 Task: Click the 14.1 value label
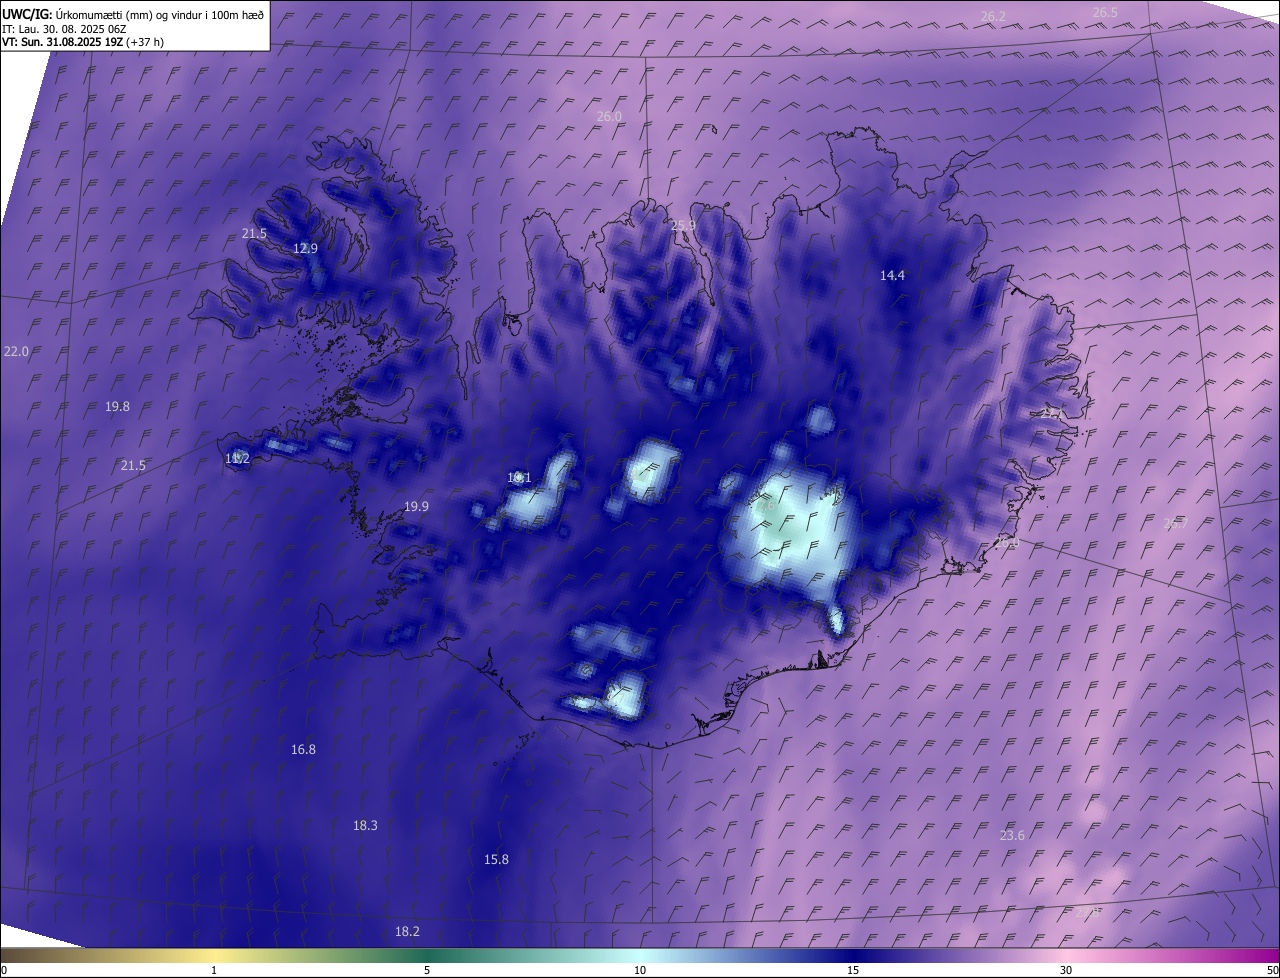click(x=519, y=478)
